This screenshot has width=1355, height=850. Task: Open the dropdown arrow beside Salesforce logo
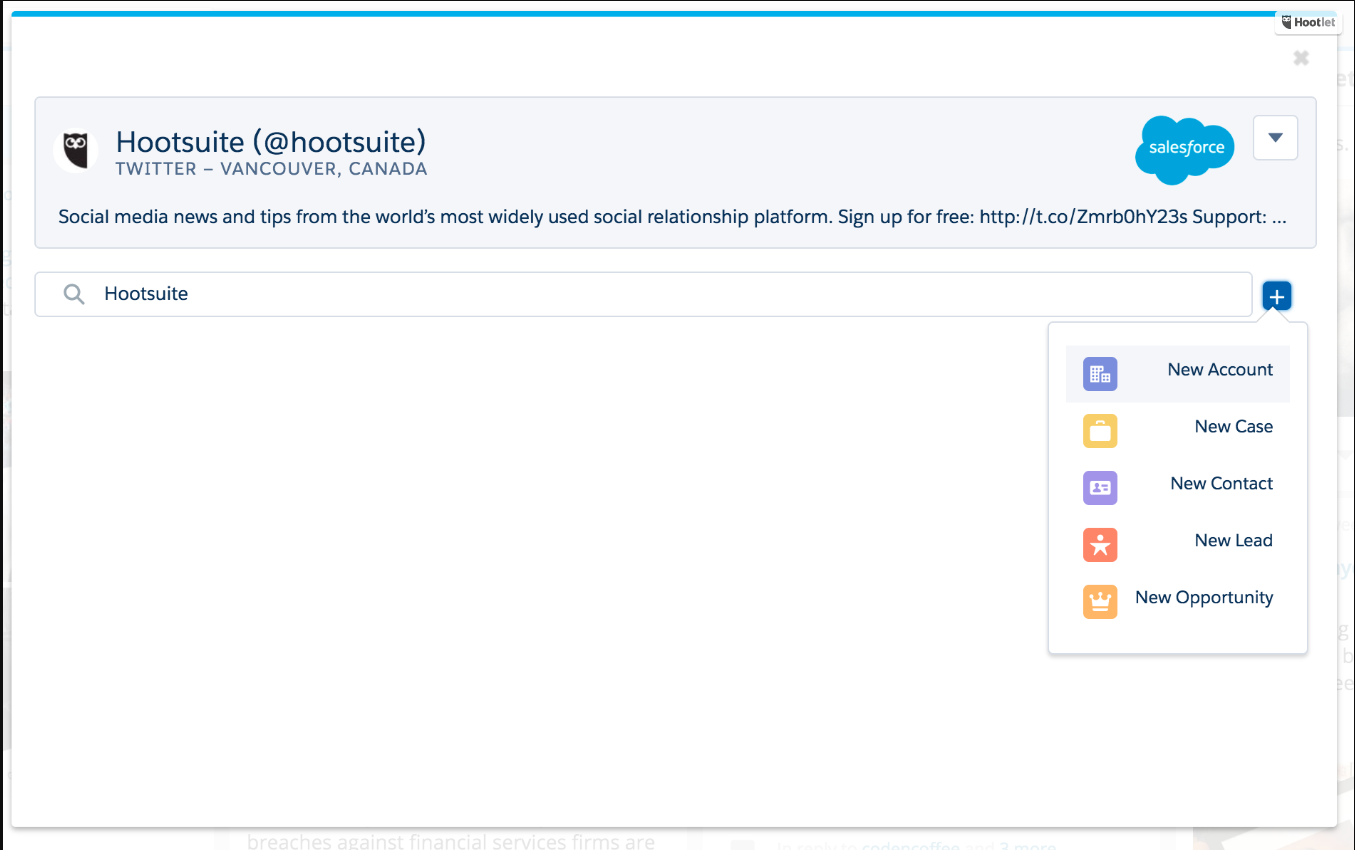pos(1275,138)
